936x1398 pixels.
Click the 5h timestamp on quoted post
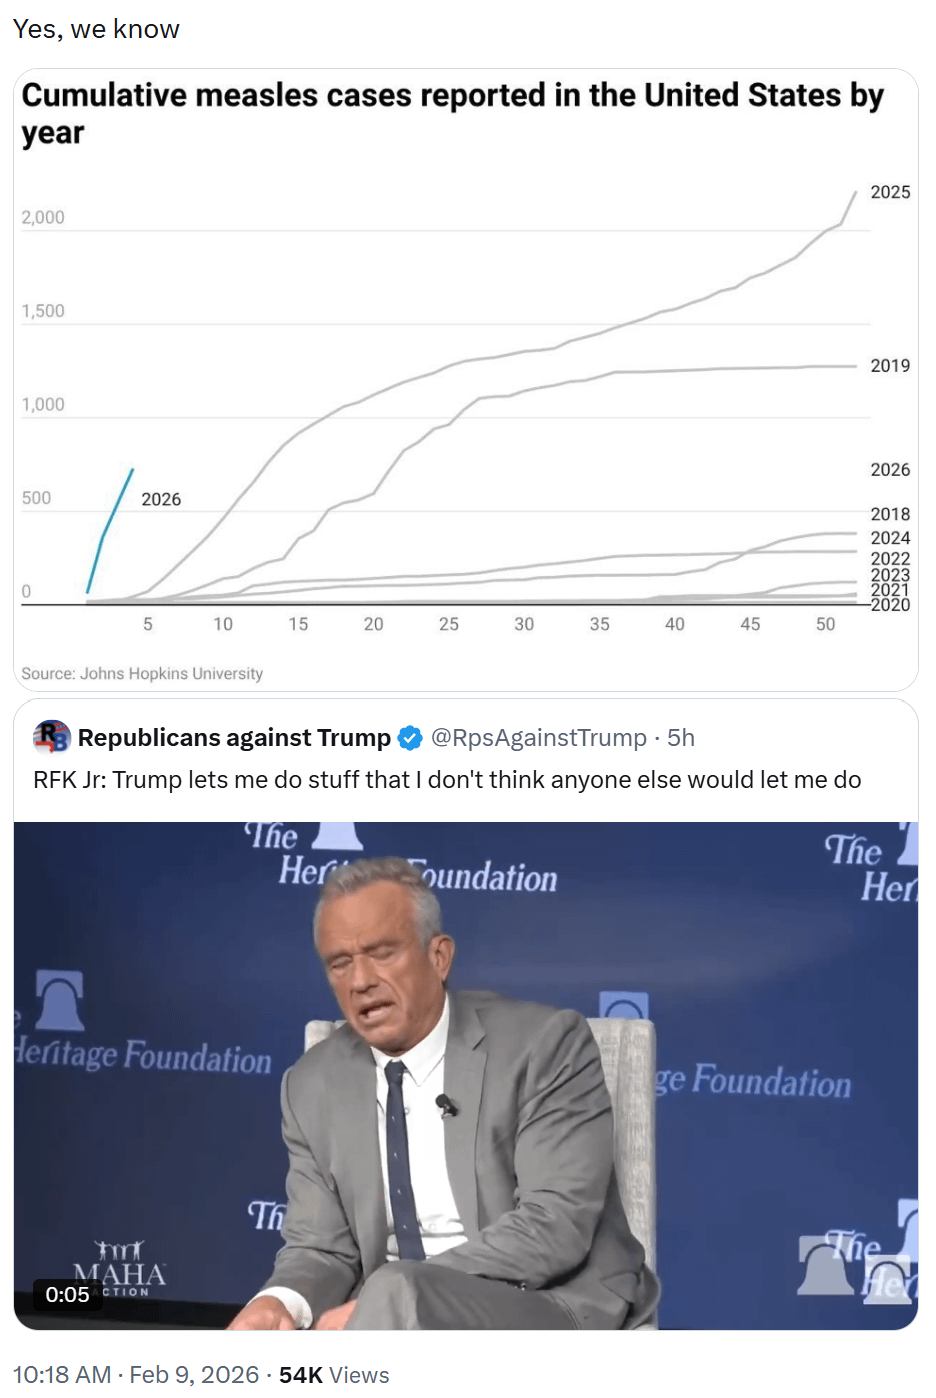click(x=681, y=738)
